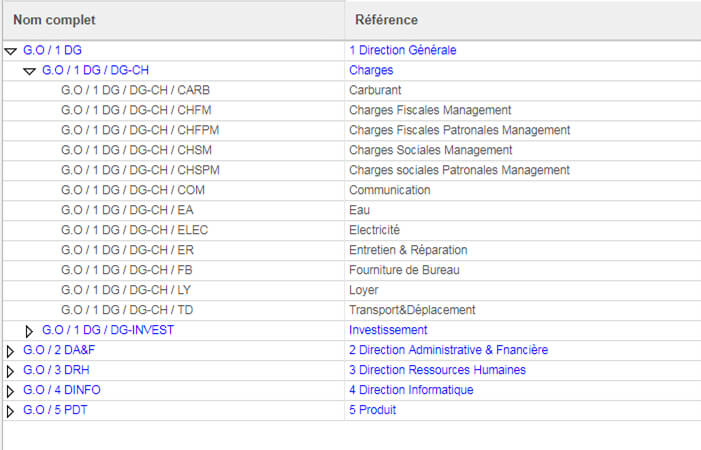The width and height of the screenshot is (701, 450).
Task: Expand the G.O / 2 DA&F node
Action: click(x=11, y=351)
